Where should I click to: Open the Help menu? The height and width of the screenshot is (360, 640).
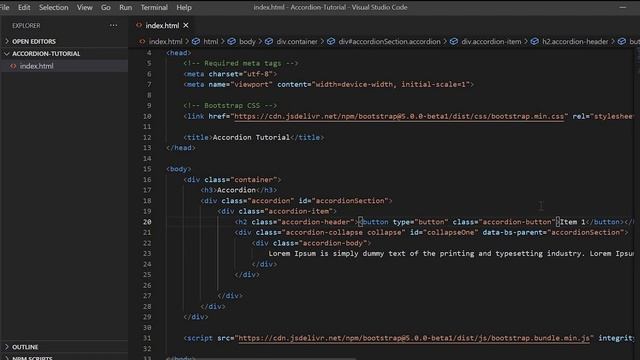coord(184,7)
